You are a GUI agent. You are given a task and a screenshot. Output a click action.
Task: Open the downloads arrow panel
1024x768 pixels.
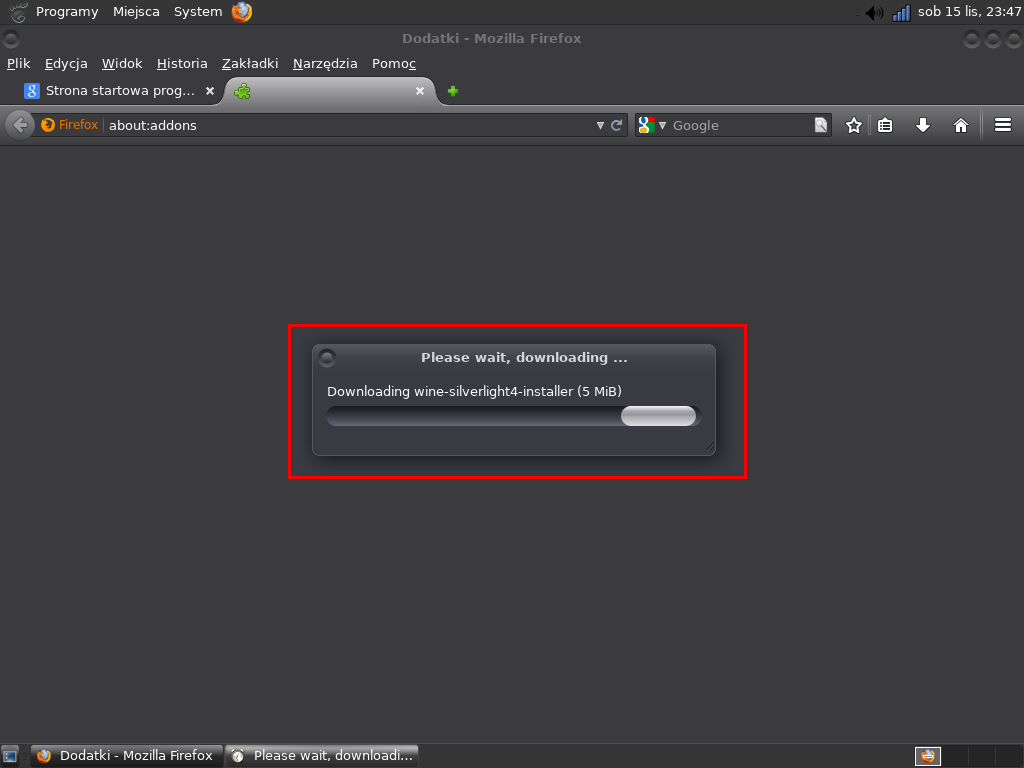point(923,125)
